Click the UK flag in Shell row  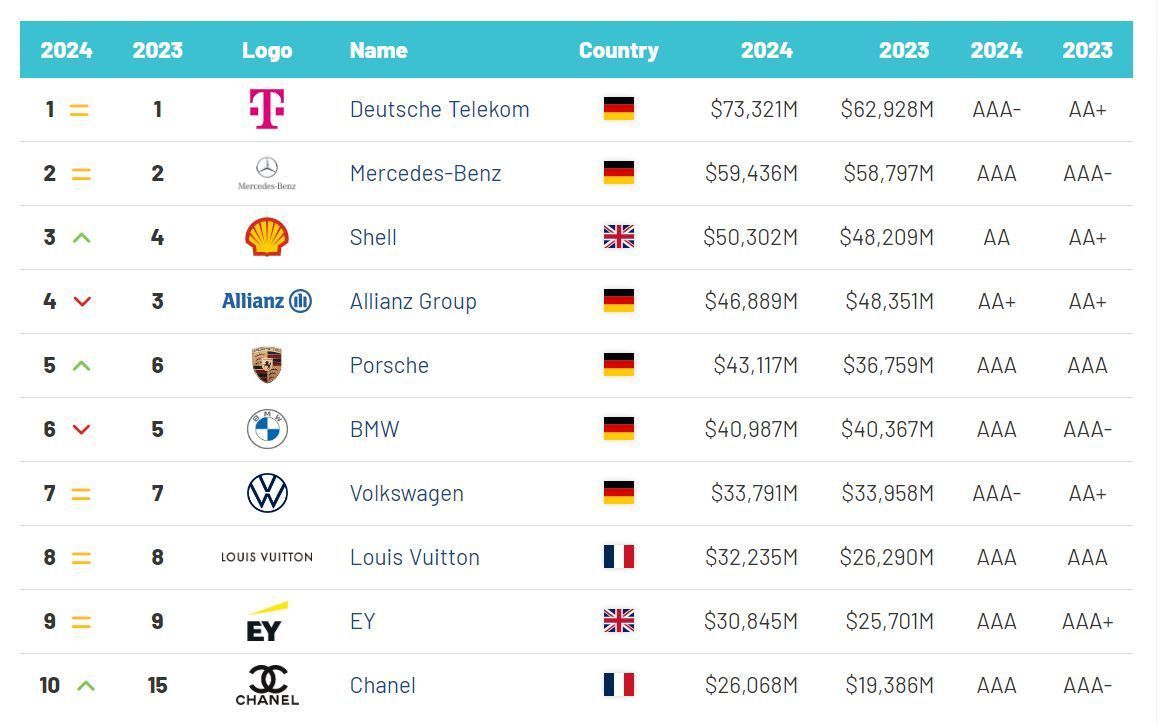click(619, 237)
